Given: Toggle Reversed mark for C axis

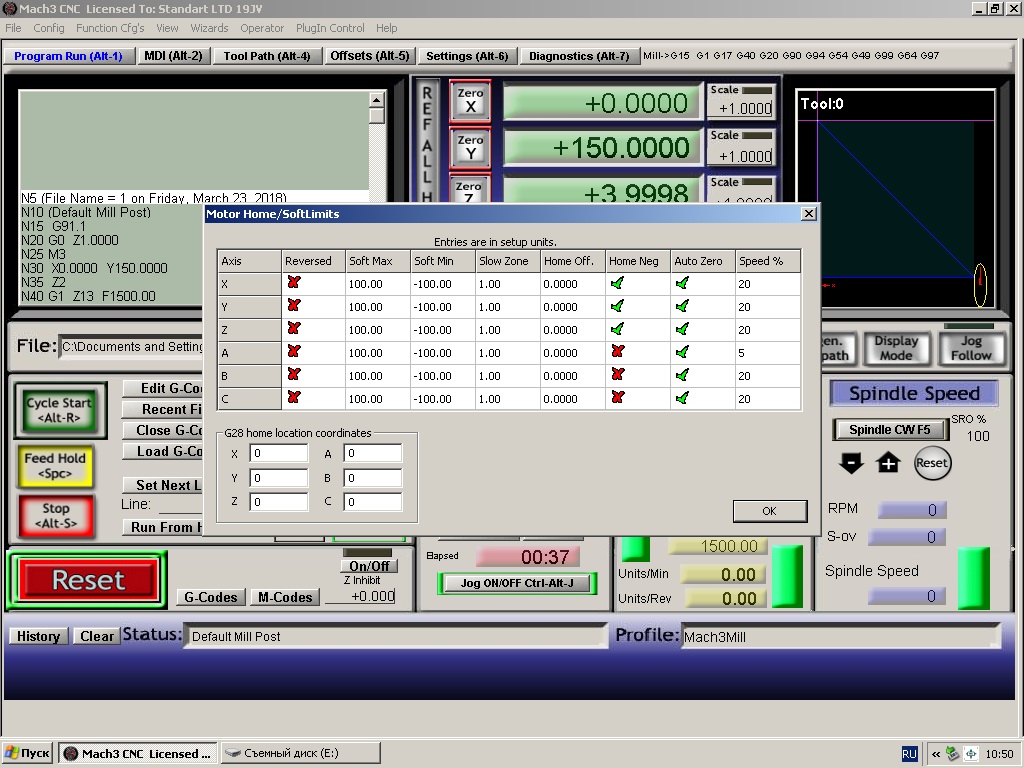Looking at the screenshot, I should (294, 397).
